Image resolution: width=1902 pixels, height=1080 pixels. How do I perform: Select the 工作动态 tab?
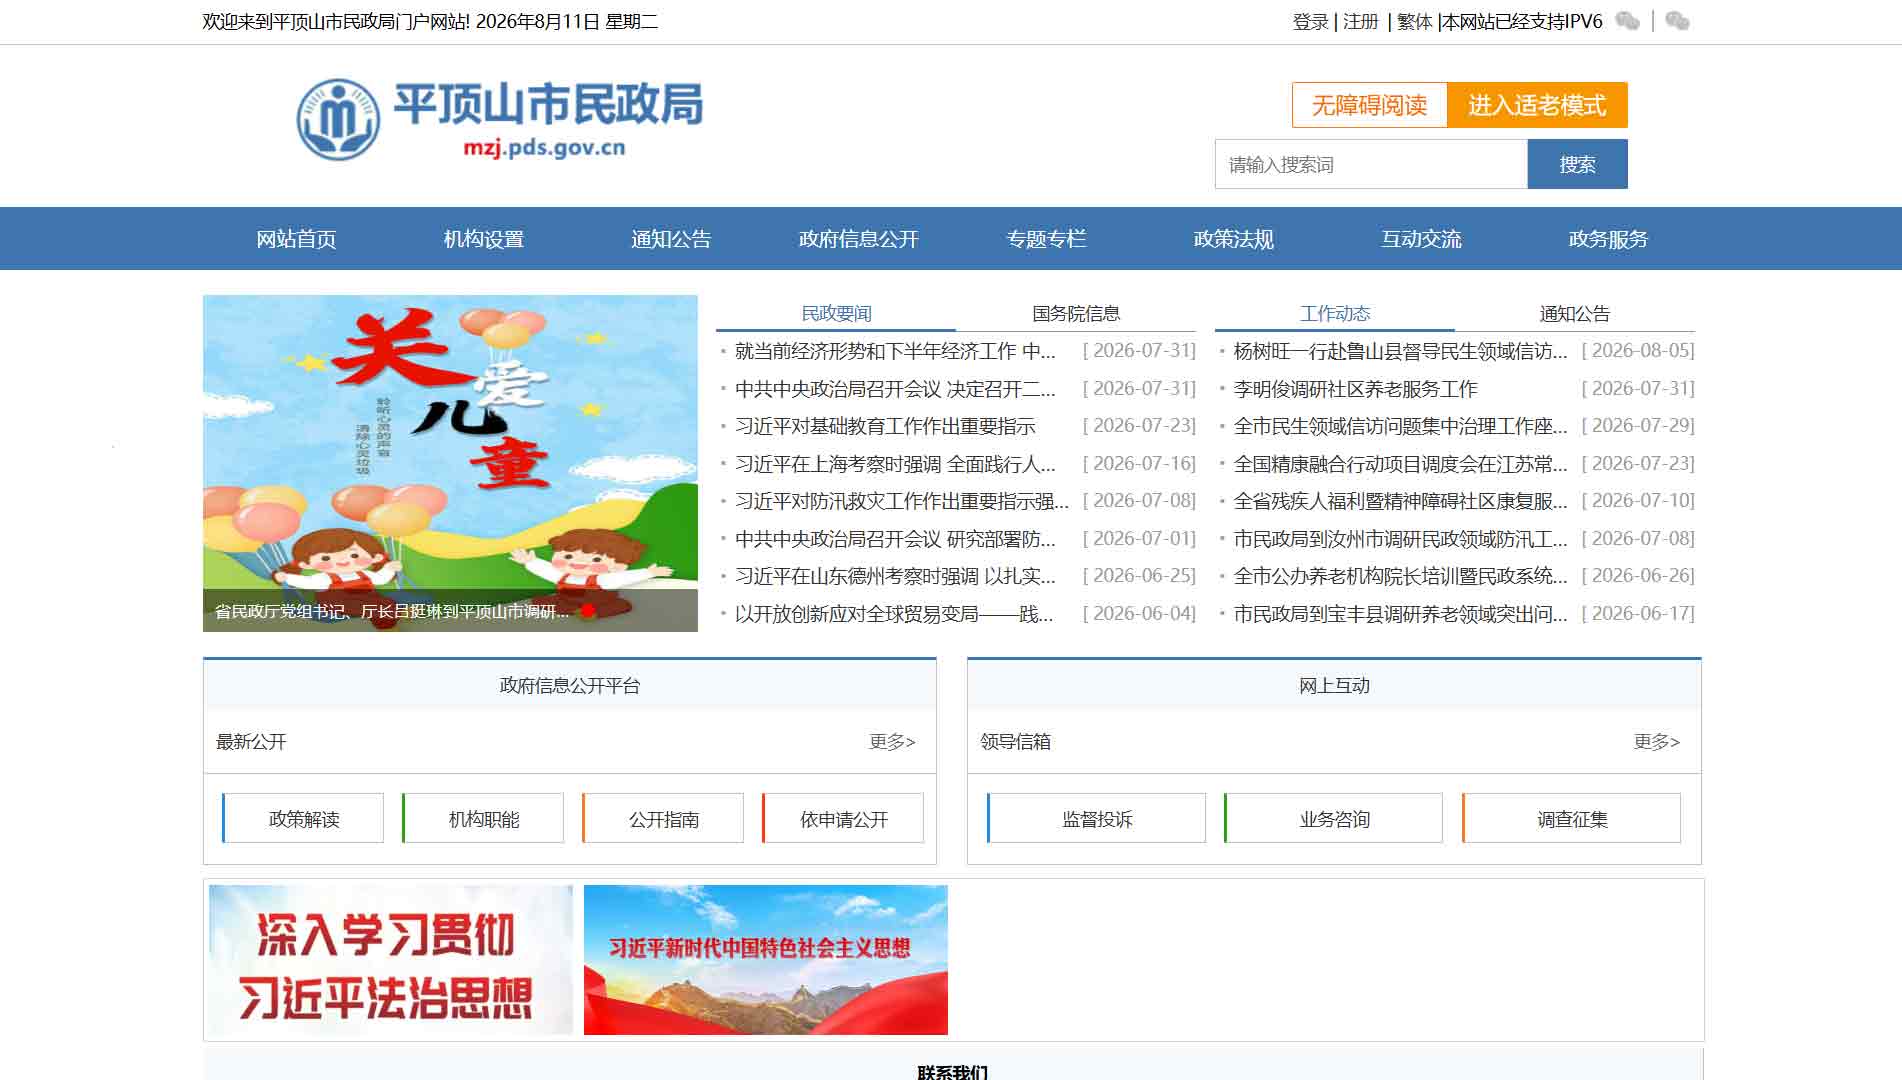(x=1335, y=313)
